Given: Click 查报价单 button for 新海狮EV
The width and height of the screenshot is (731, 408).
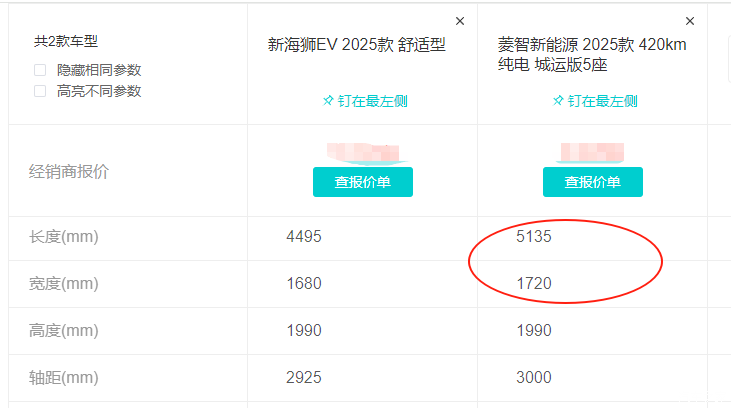Looking at the screenshot, I should pyautogui.click(x=362, y=182).
